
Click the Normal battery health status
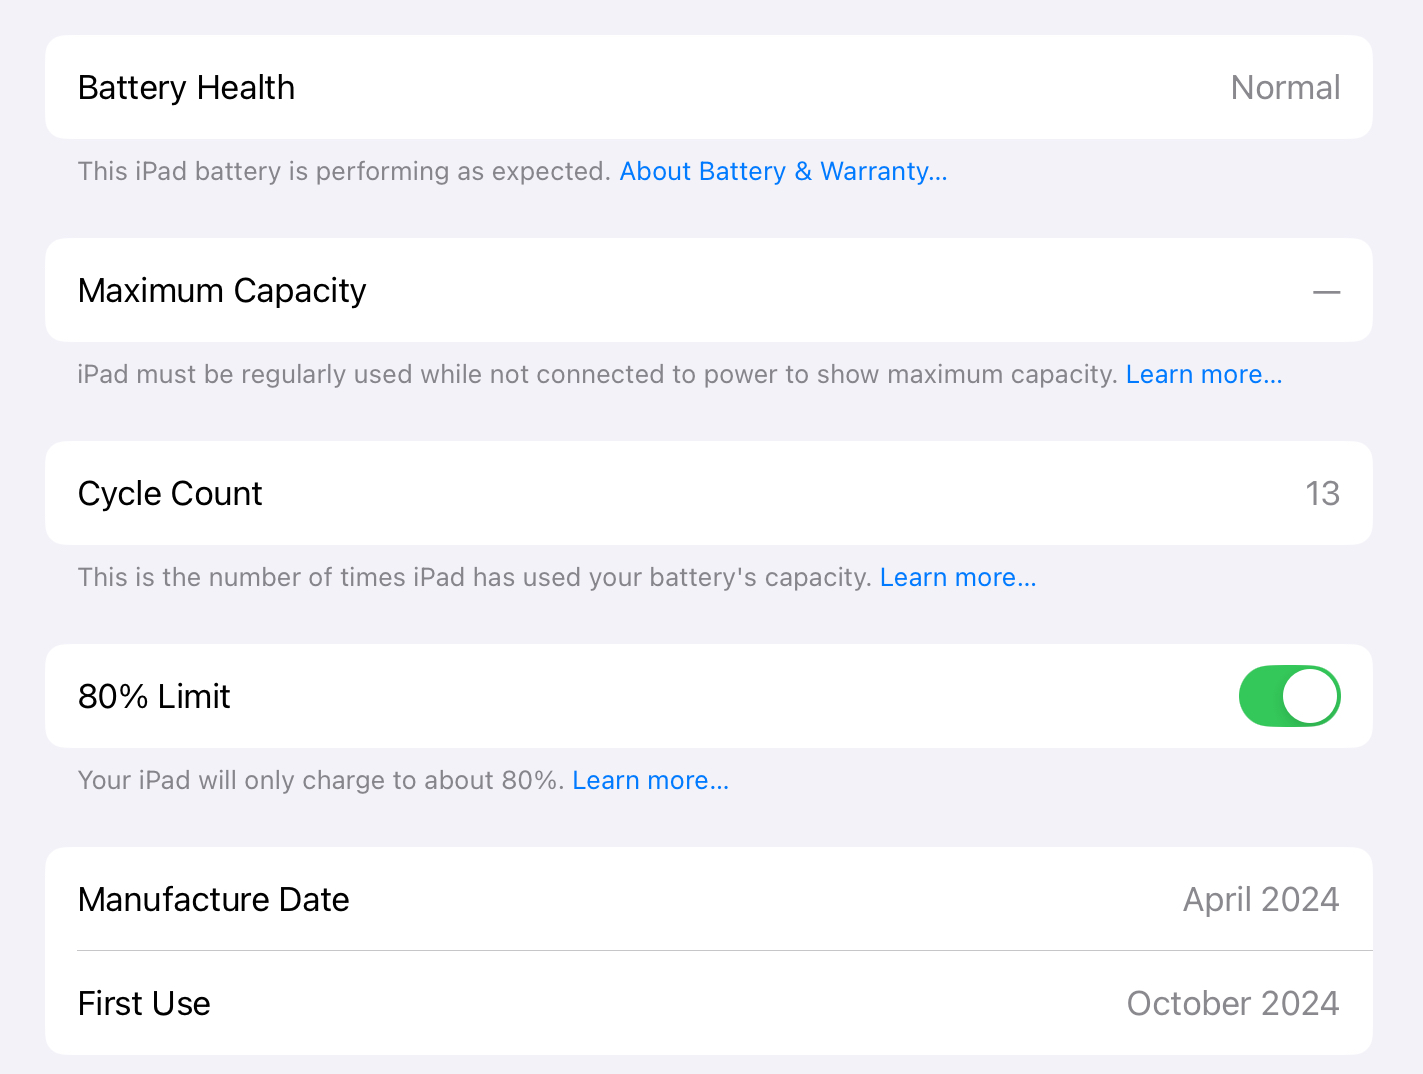pyautogui.click(x=1285, y=88)
